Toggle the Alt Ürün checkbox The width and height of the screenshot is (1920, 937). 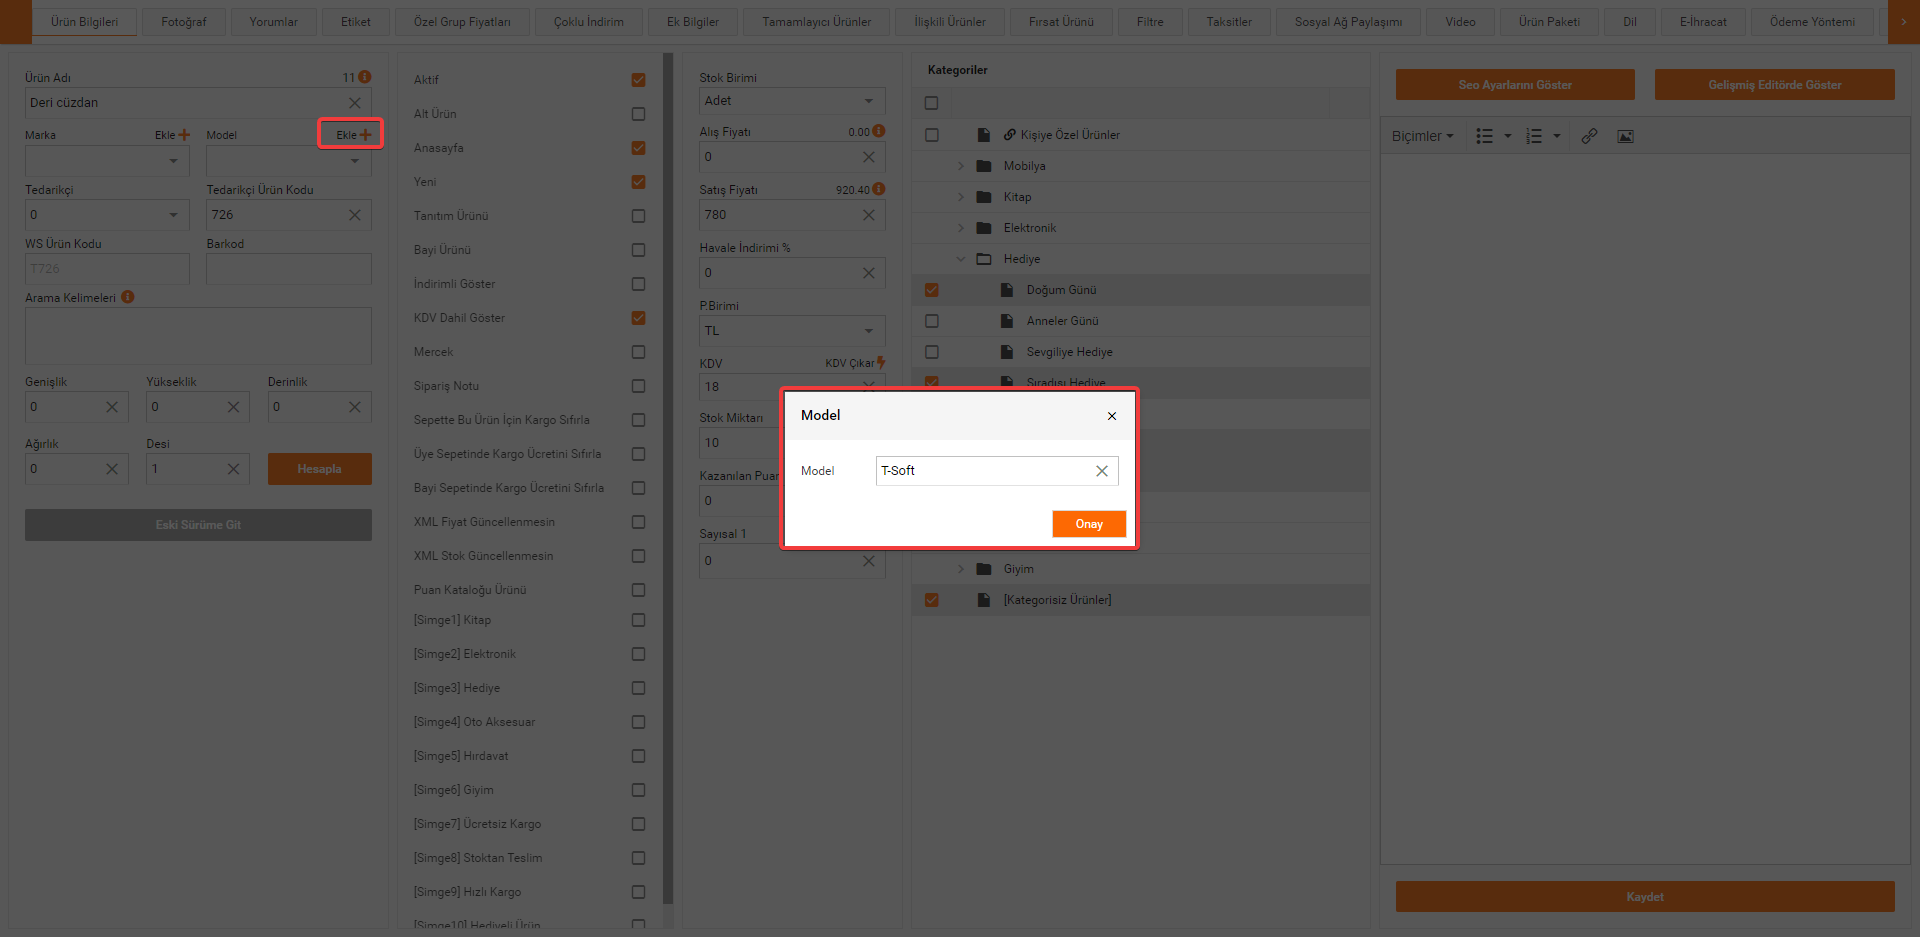tap(638, 114)
